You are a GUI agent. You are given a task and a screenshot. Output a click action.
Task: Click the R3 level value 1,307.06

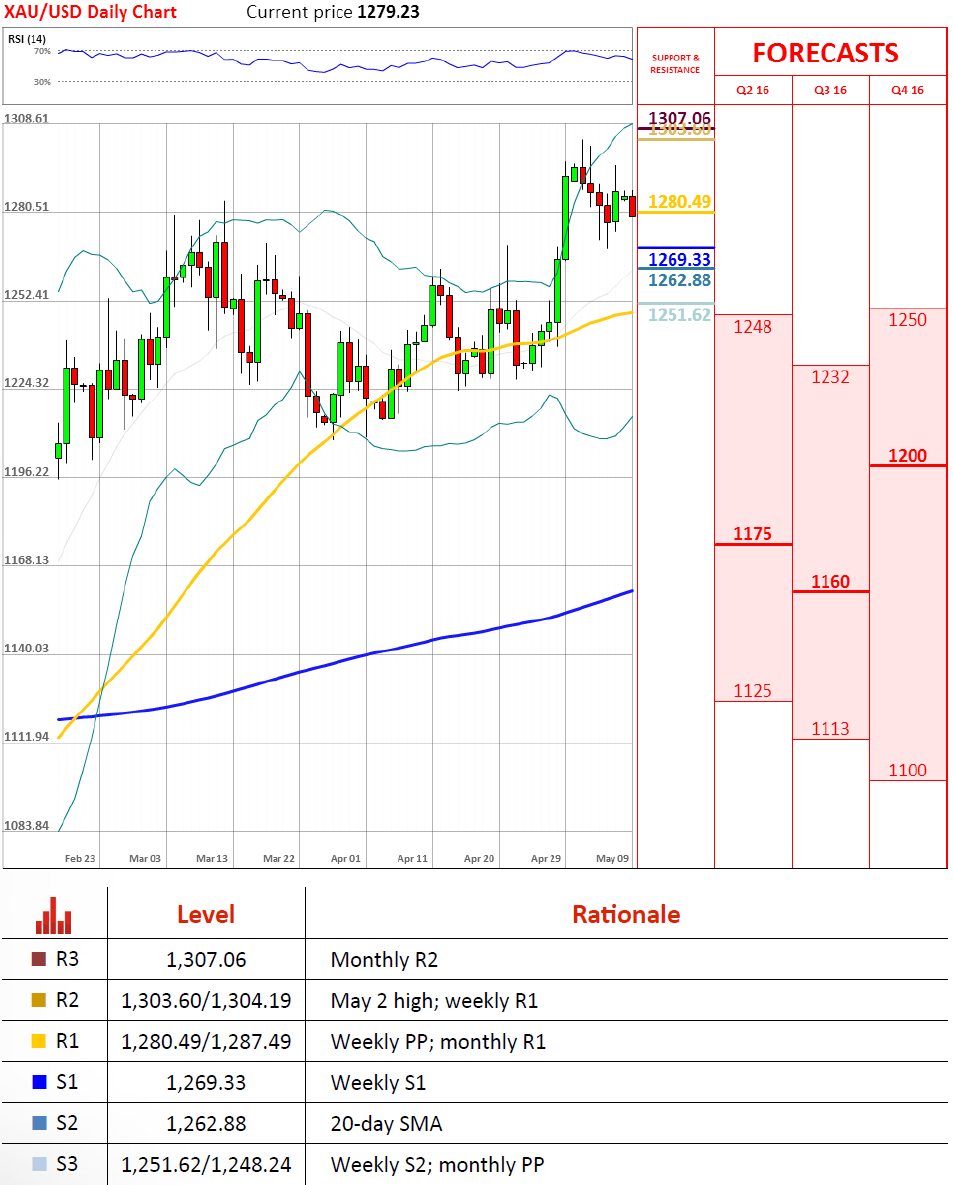[206, 960]
